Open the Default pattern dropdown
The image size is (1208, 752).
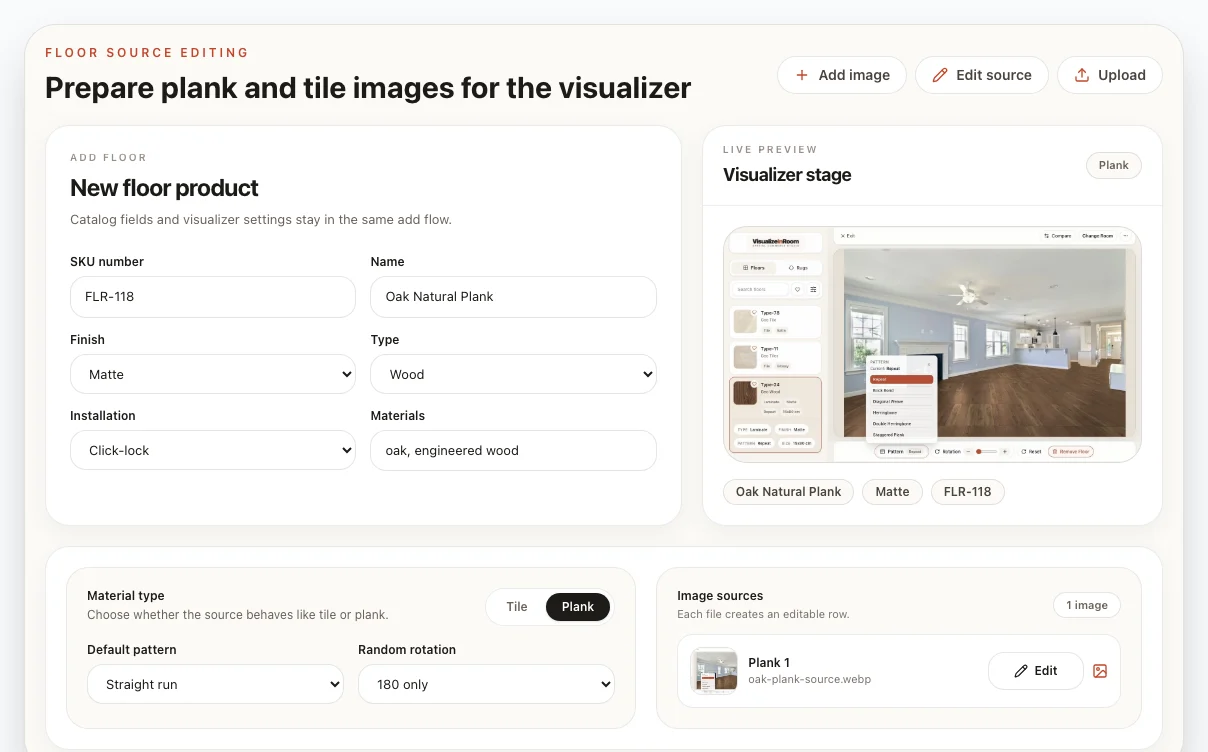(x=215, y=684)
